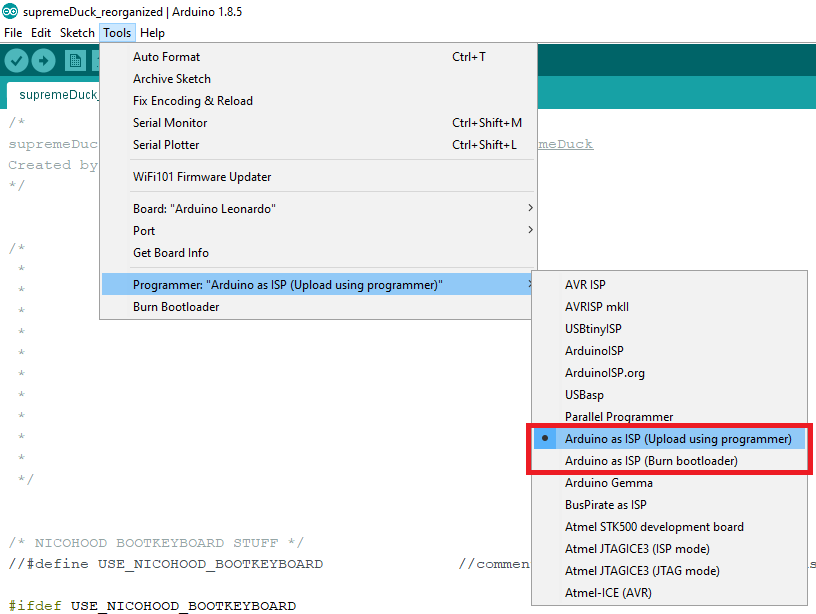
Task: Choose USBasp programmer
Action: point(669,394)
